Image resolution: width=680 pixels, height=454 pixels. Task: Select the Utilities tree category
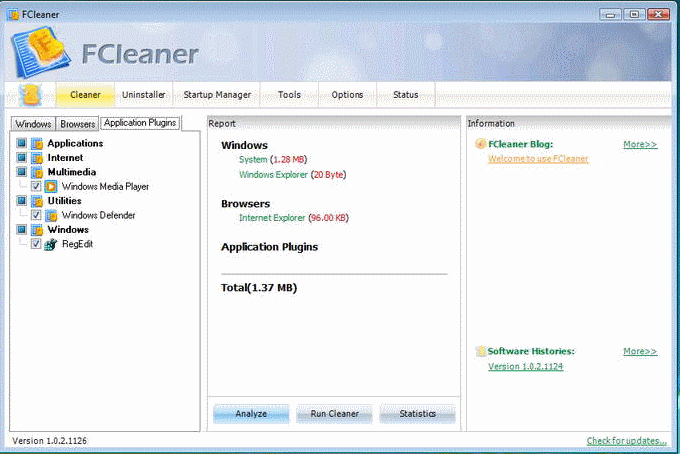(x=65, y=201)
